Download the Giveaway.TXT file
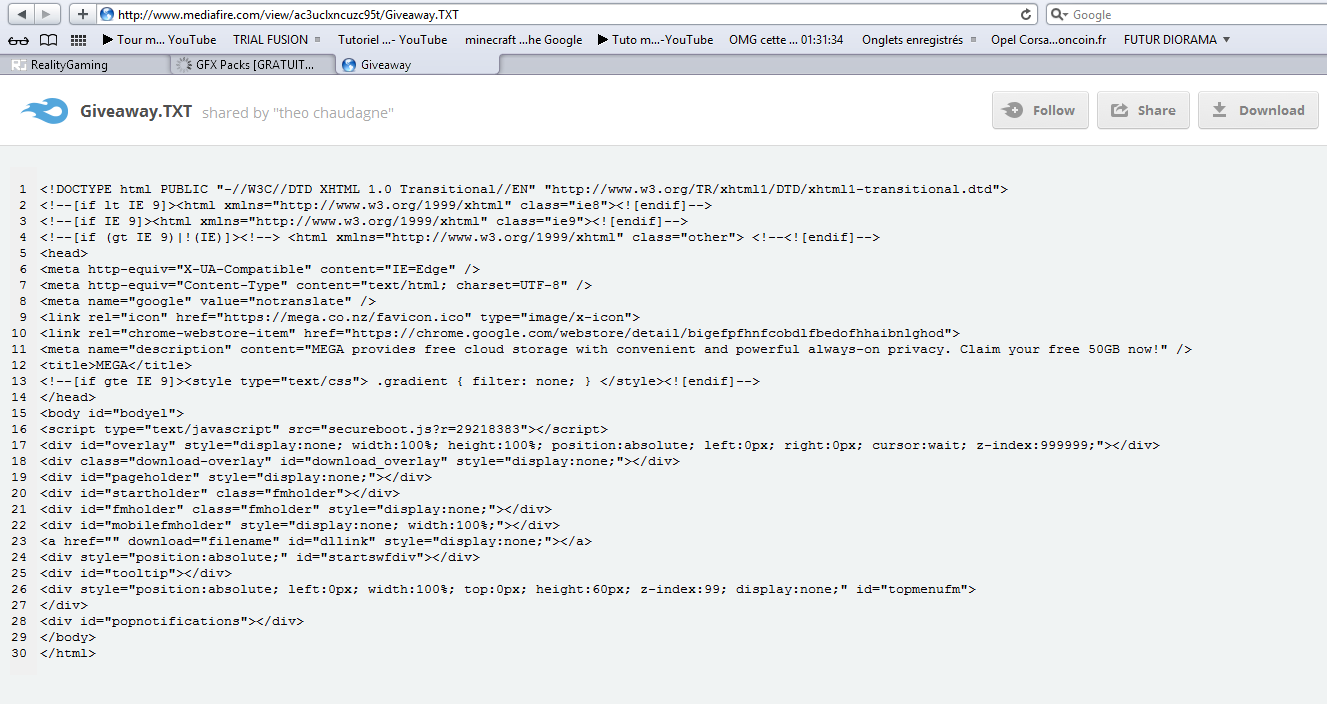The width and height of the screenshot is (1327, 704). (1257, 110)
